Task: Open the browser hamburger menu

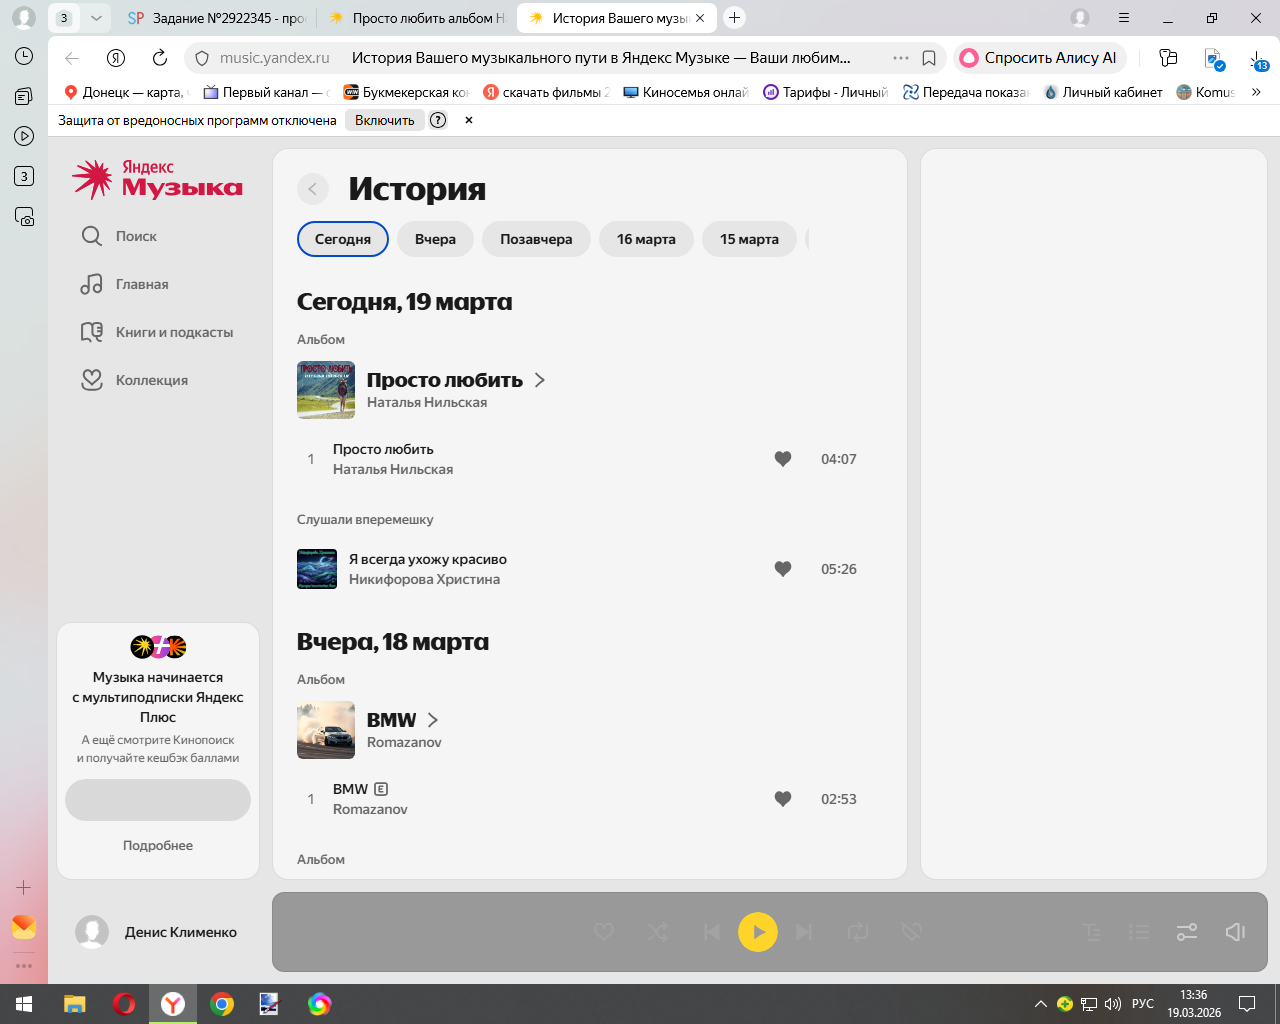Action: click(1124, 18)
